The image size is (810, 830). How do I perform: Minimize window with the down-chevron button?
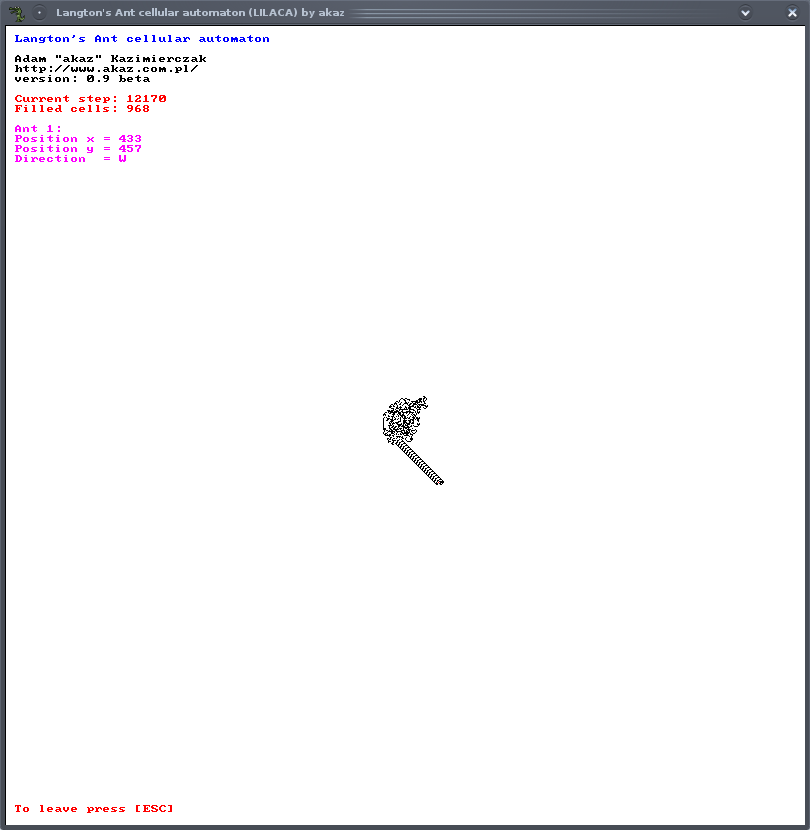[745, 13]
